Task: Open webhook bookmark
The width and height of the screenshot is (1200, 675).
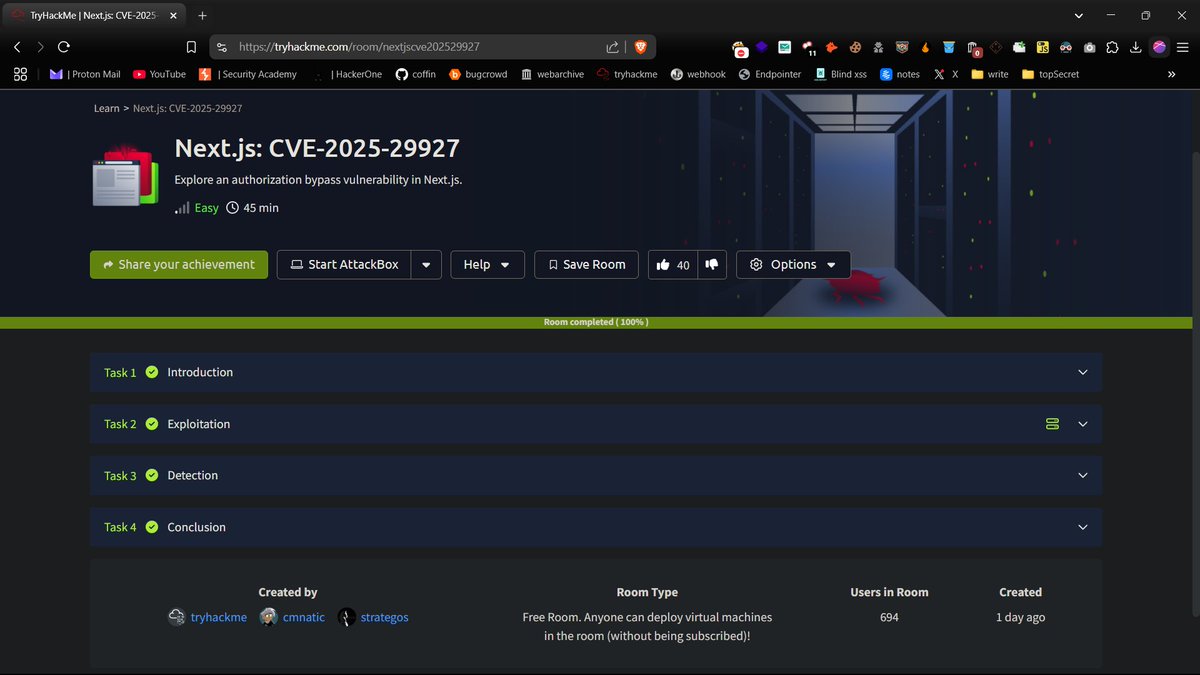Action: 698,74
